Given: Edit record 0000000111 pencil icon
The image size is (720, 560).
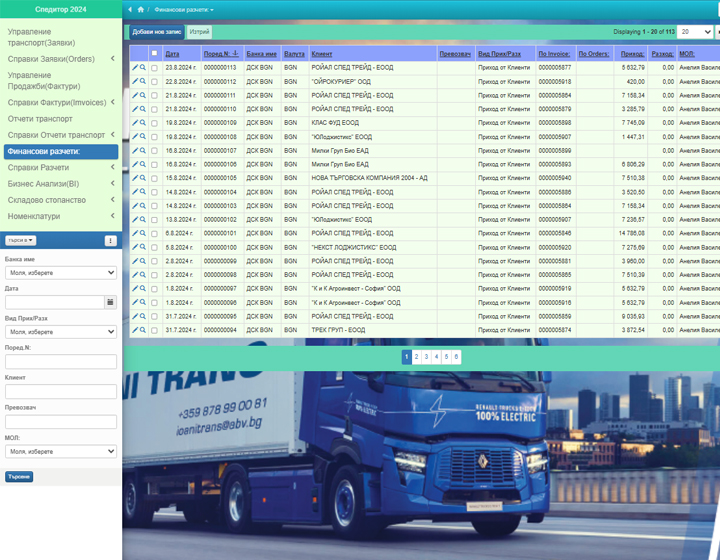Looking at the screenshot, I should (x=135, y=95).
